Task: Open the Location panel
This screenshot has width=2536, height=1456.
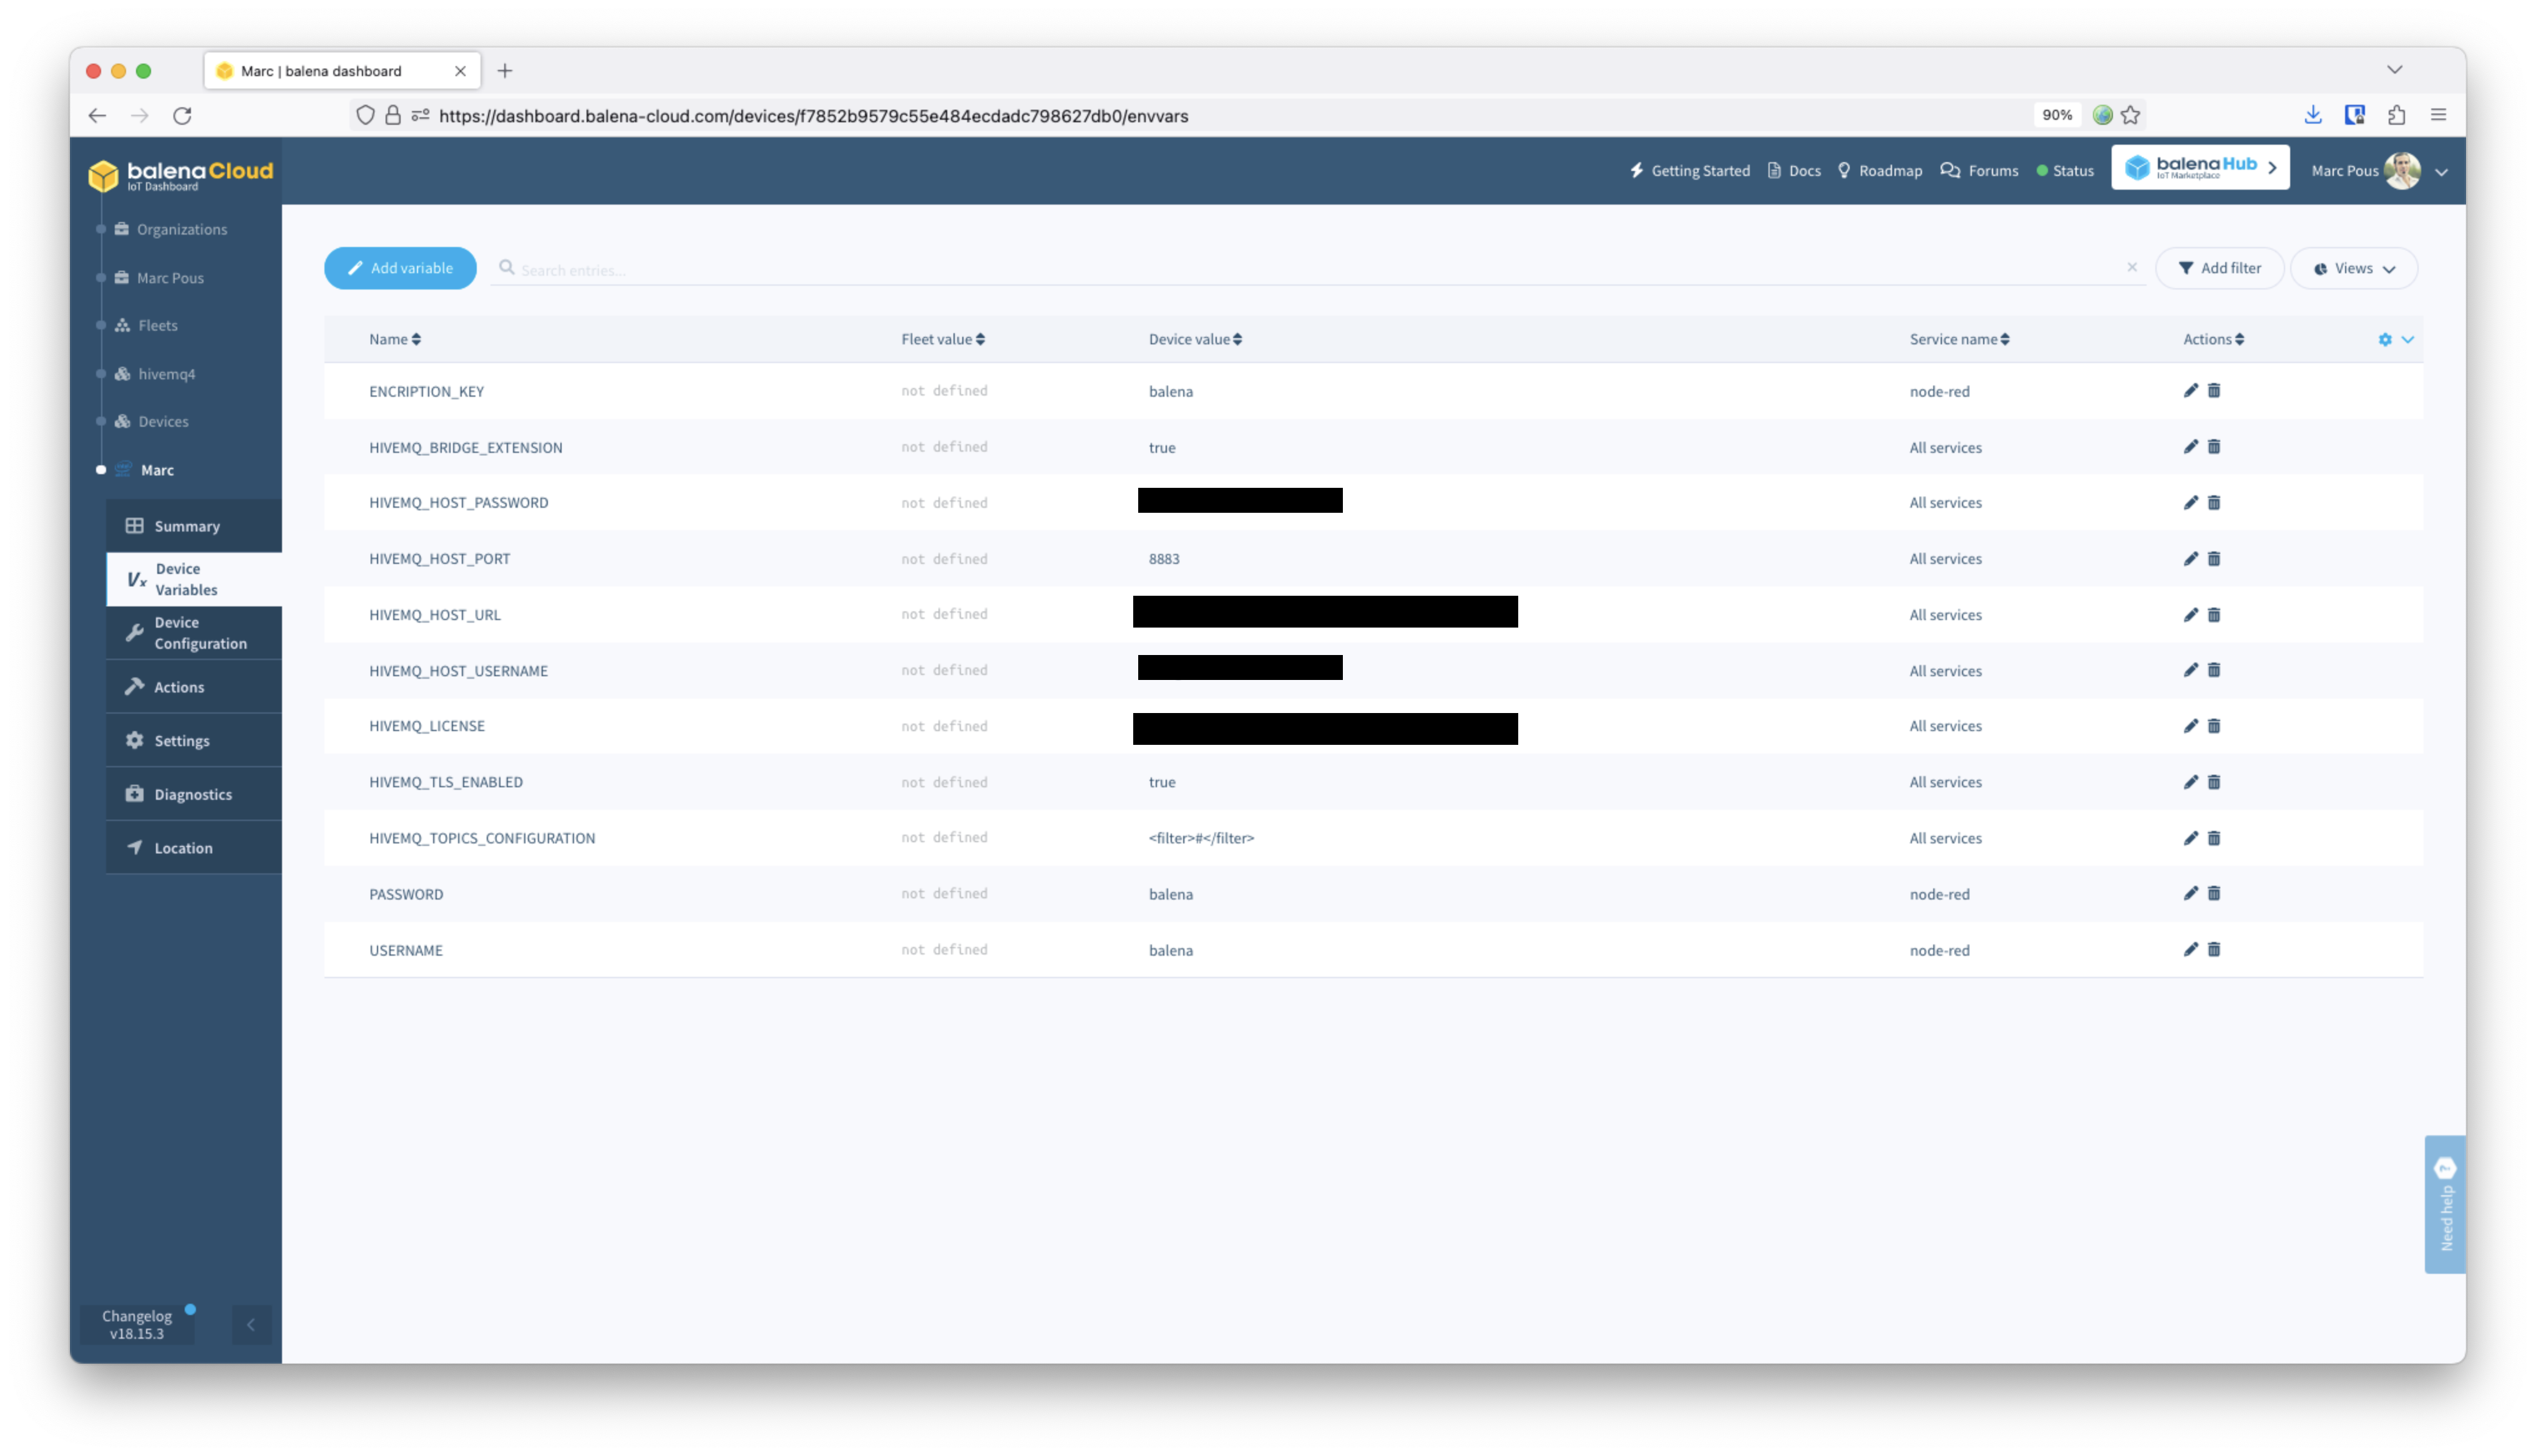Action: point(183,847)
